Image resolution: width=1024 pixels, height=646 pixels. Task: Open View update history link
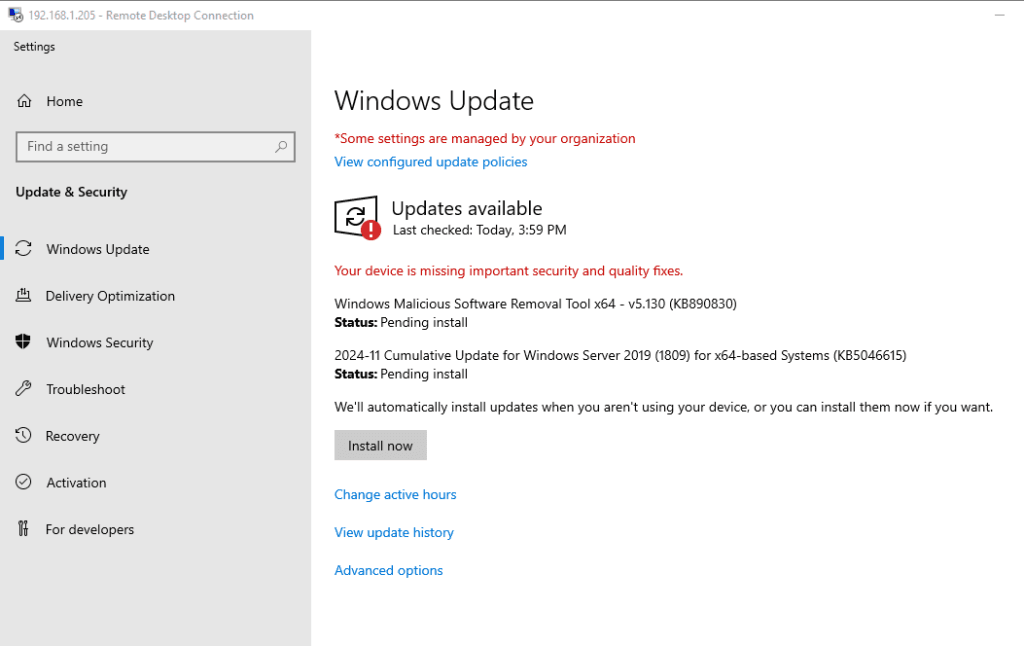(x=394, y=532)
